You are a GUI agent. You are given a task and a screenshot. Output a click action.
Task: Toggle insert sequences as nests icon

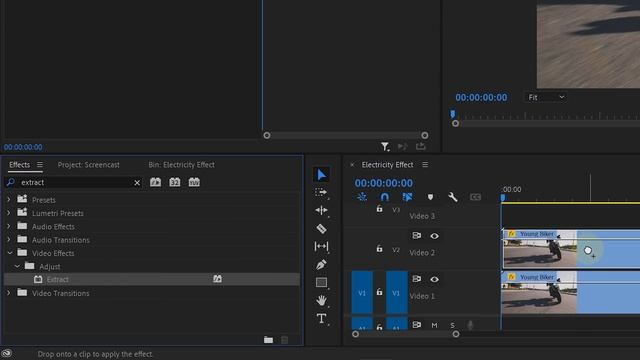362,197
